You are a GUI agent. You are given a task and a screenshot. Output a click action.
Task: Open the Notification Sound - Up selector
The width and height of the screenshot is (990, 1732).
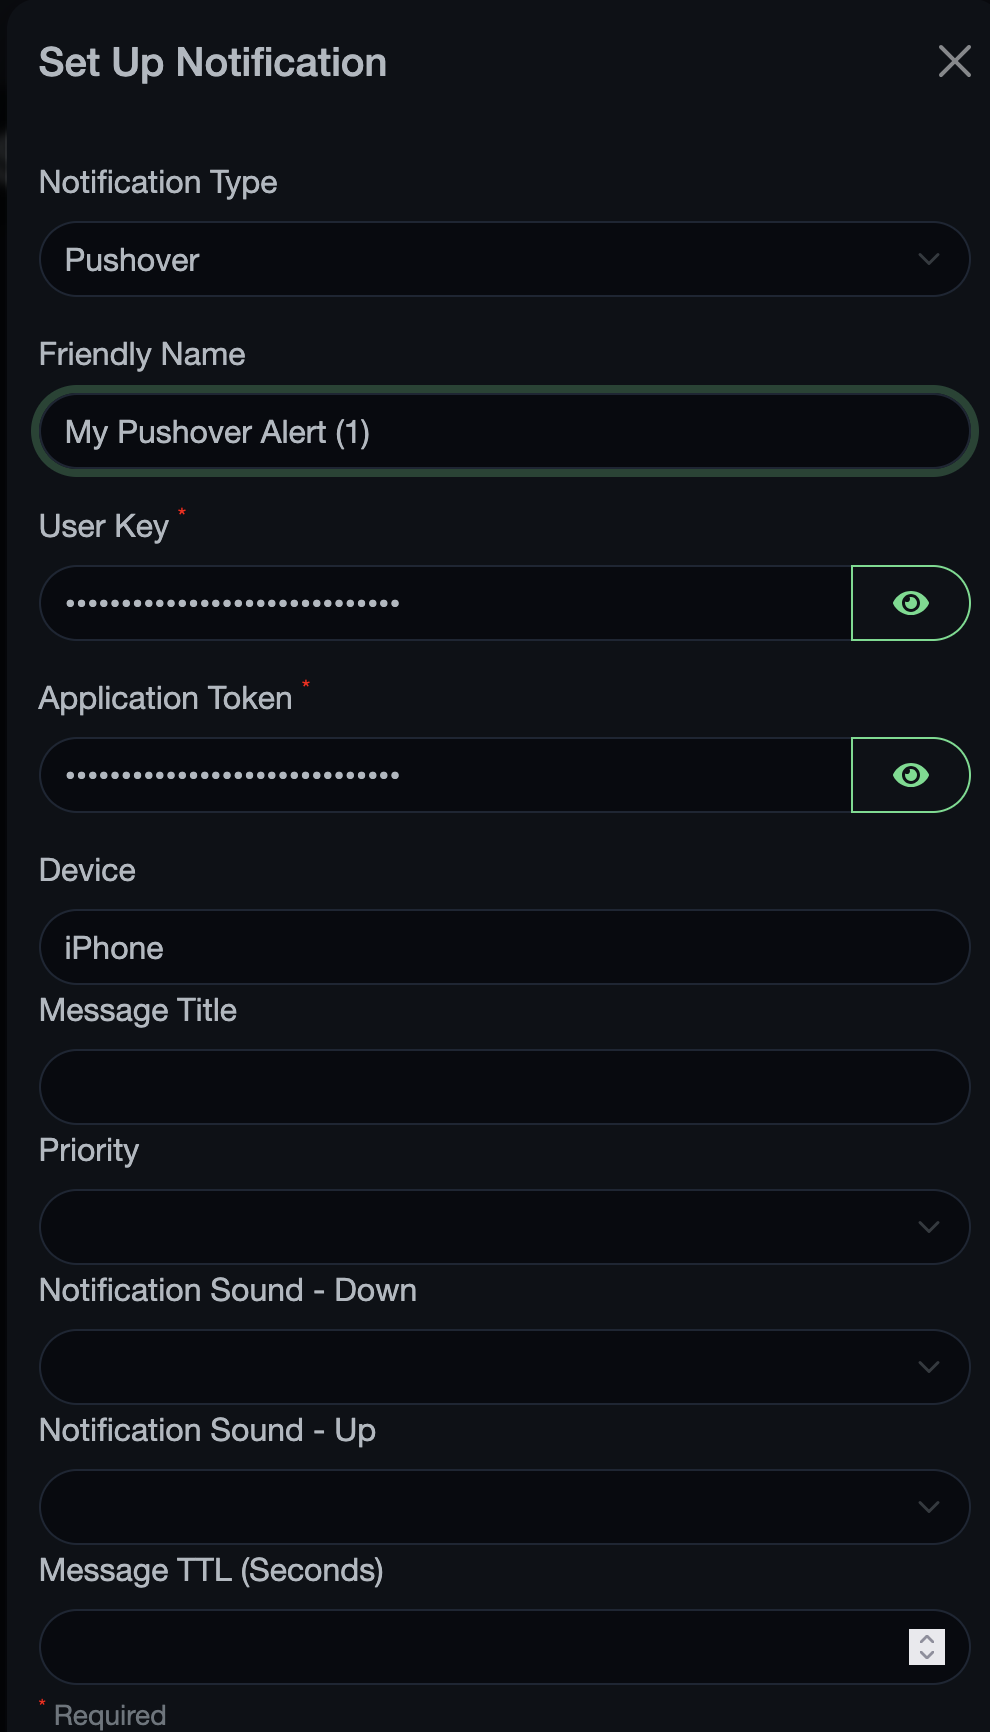504,1507
